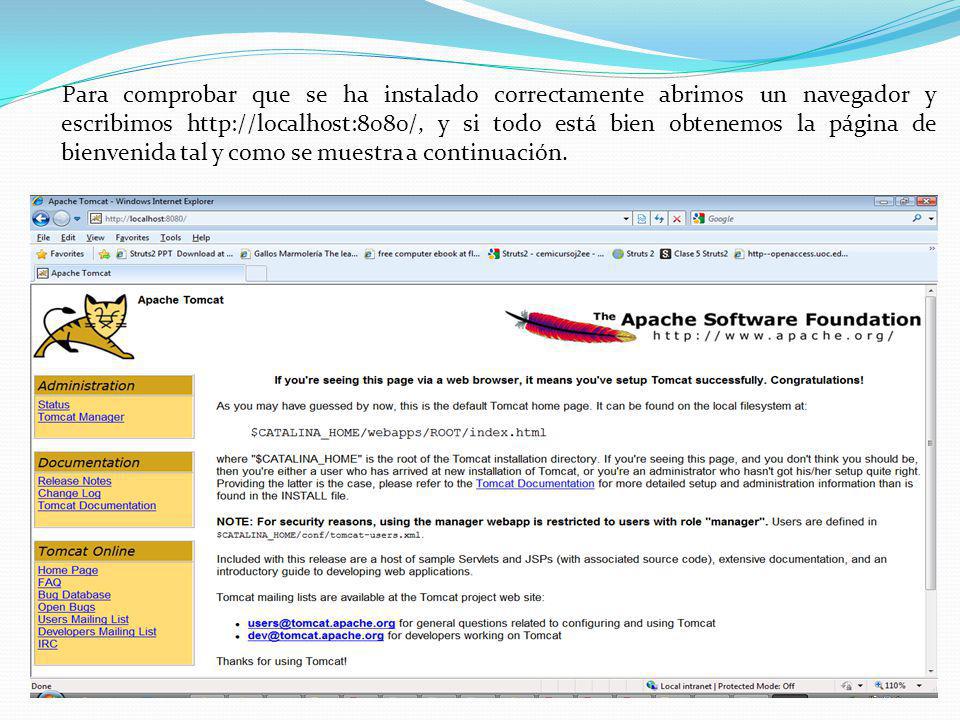Expand the address bar autocomplete dropdown arrow
Image resolution: width=960 pixels, height=720 pixels.
626,219
